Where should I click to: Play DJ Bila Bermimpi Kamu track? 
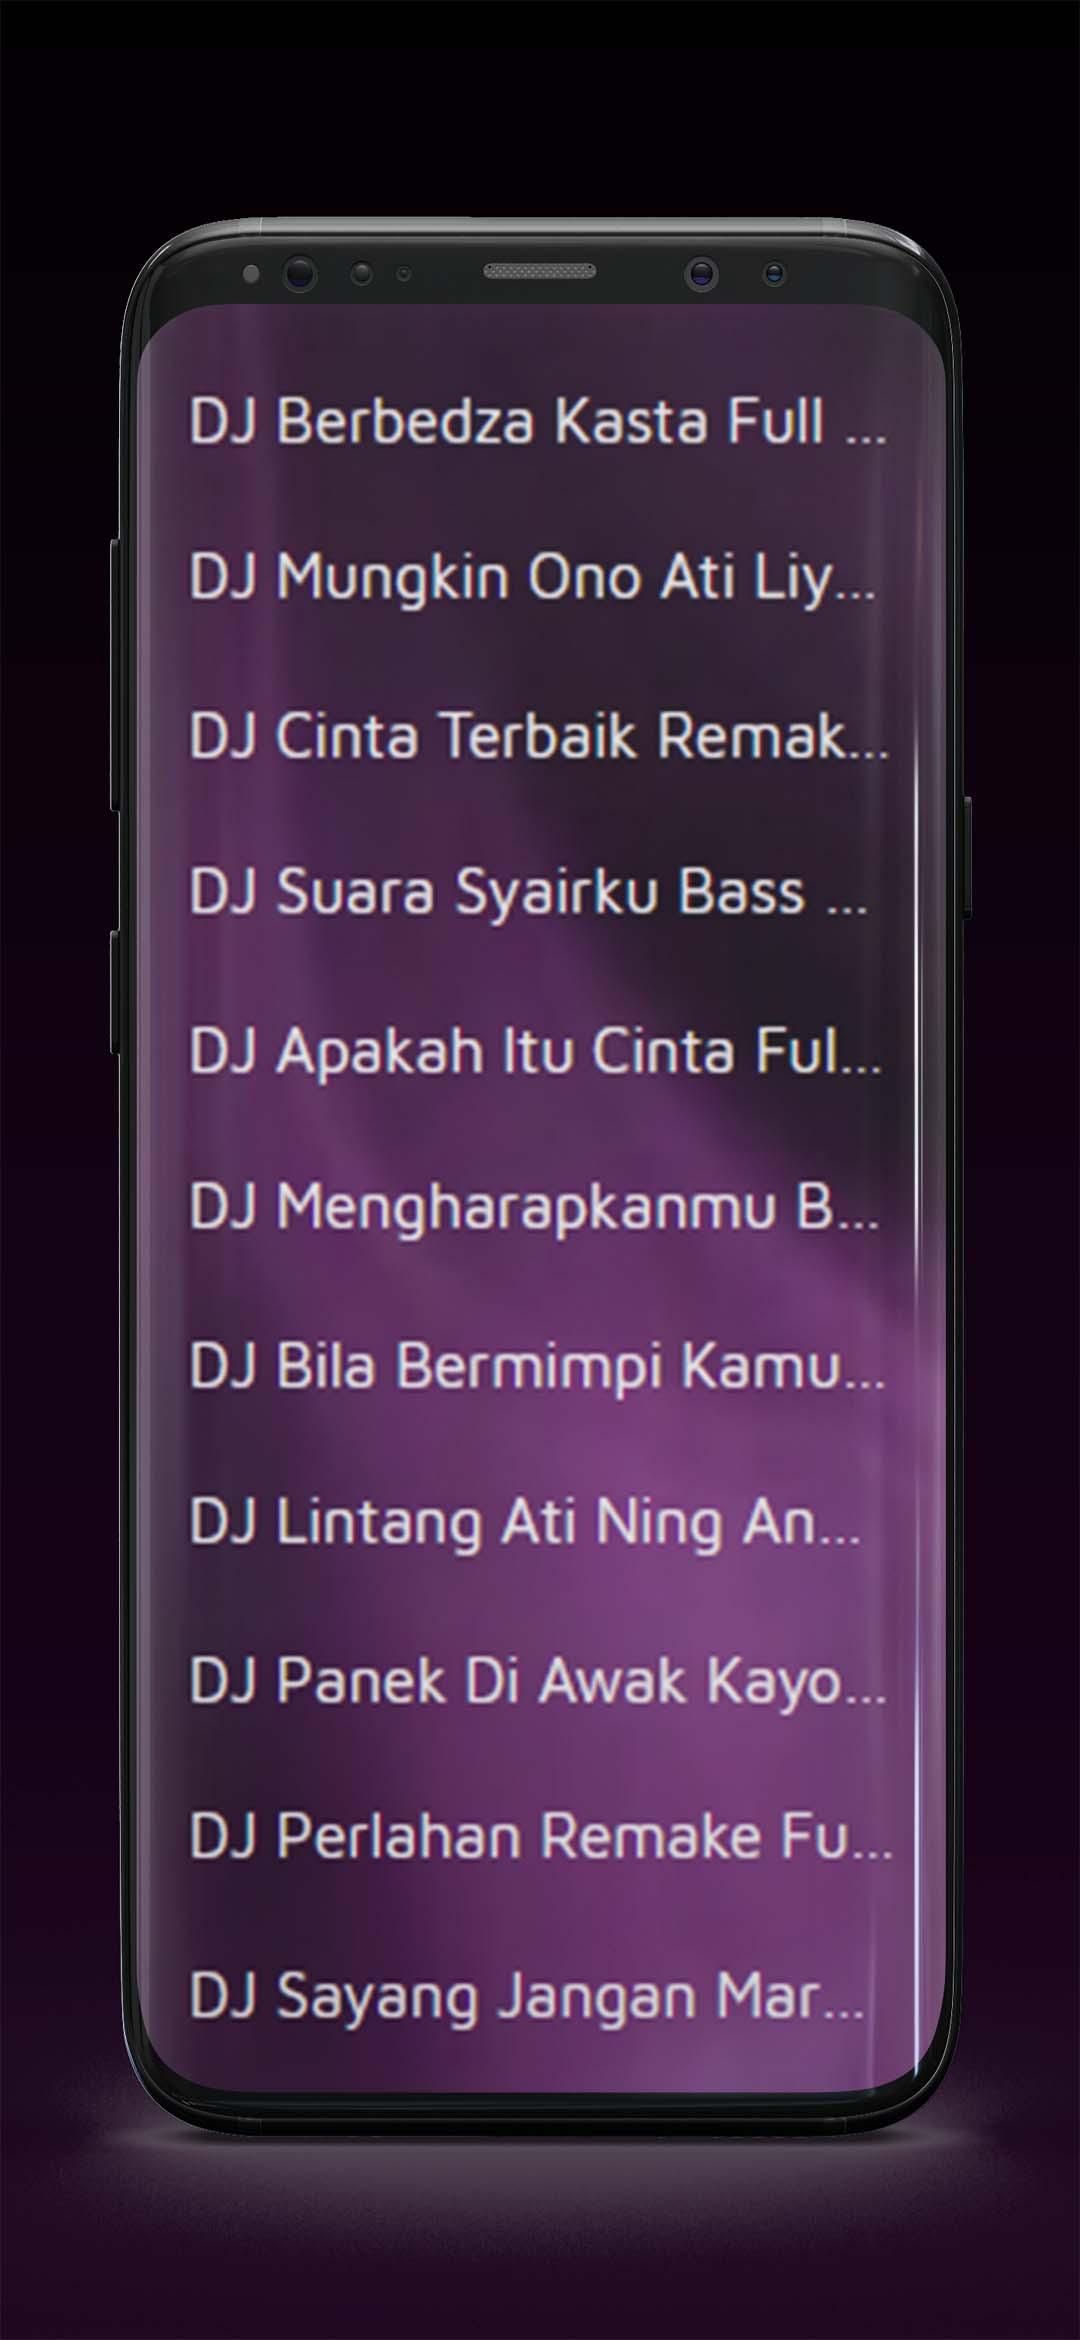coord(538,1365)
